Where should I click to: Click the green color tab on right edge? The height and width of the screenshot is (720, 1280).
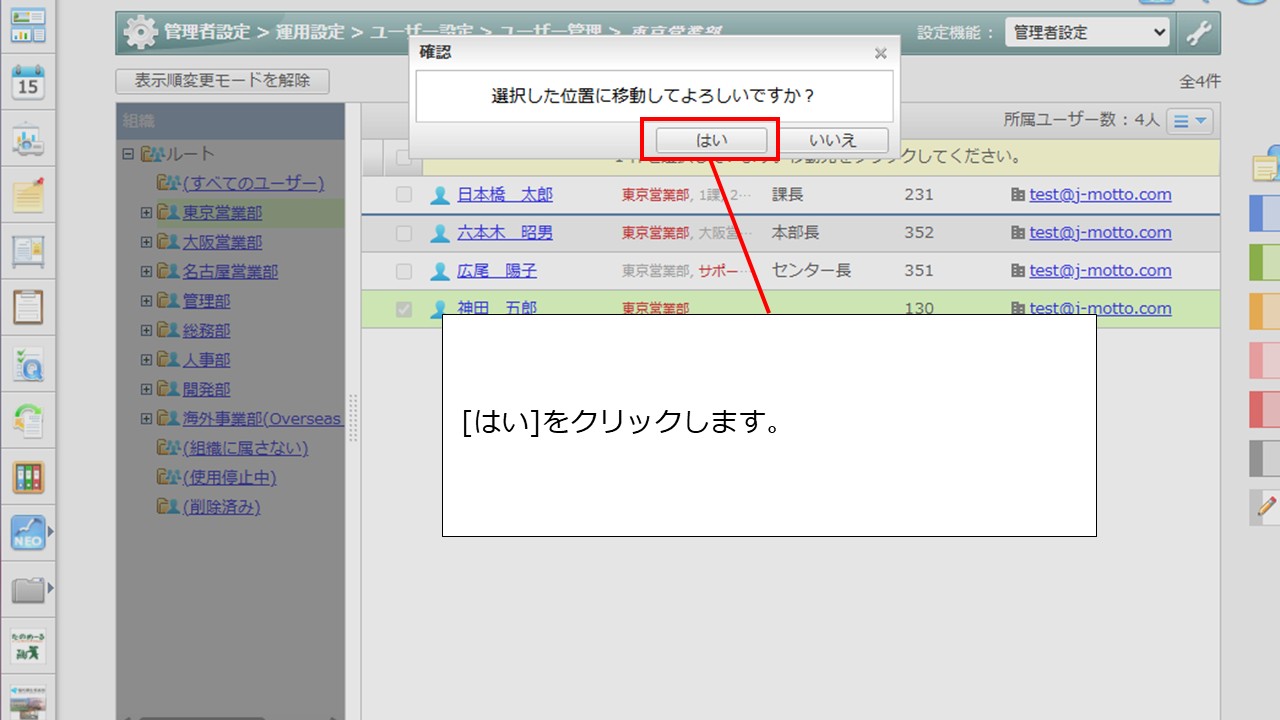coord(1264,263)
